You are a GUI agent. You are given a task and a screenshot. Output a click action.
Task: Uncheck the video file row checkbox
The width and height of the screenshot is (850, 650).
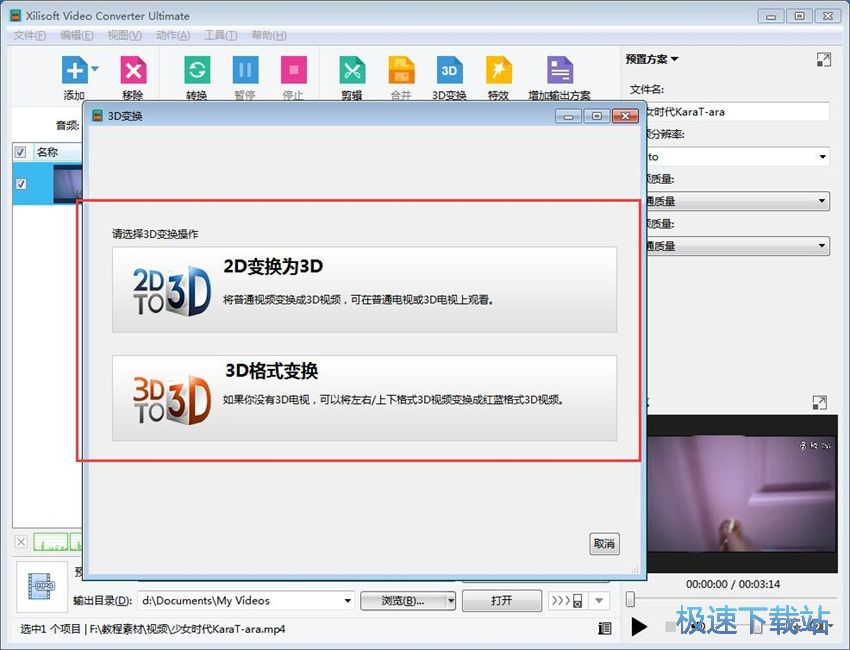(21, 184)
